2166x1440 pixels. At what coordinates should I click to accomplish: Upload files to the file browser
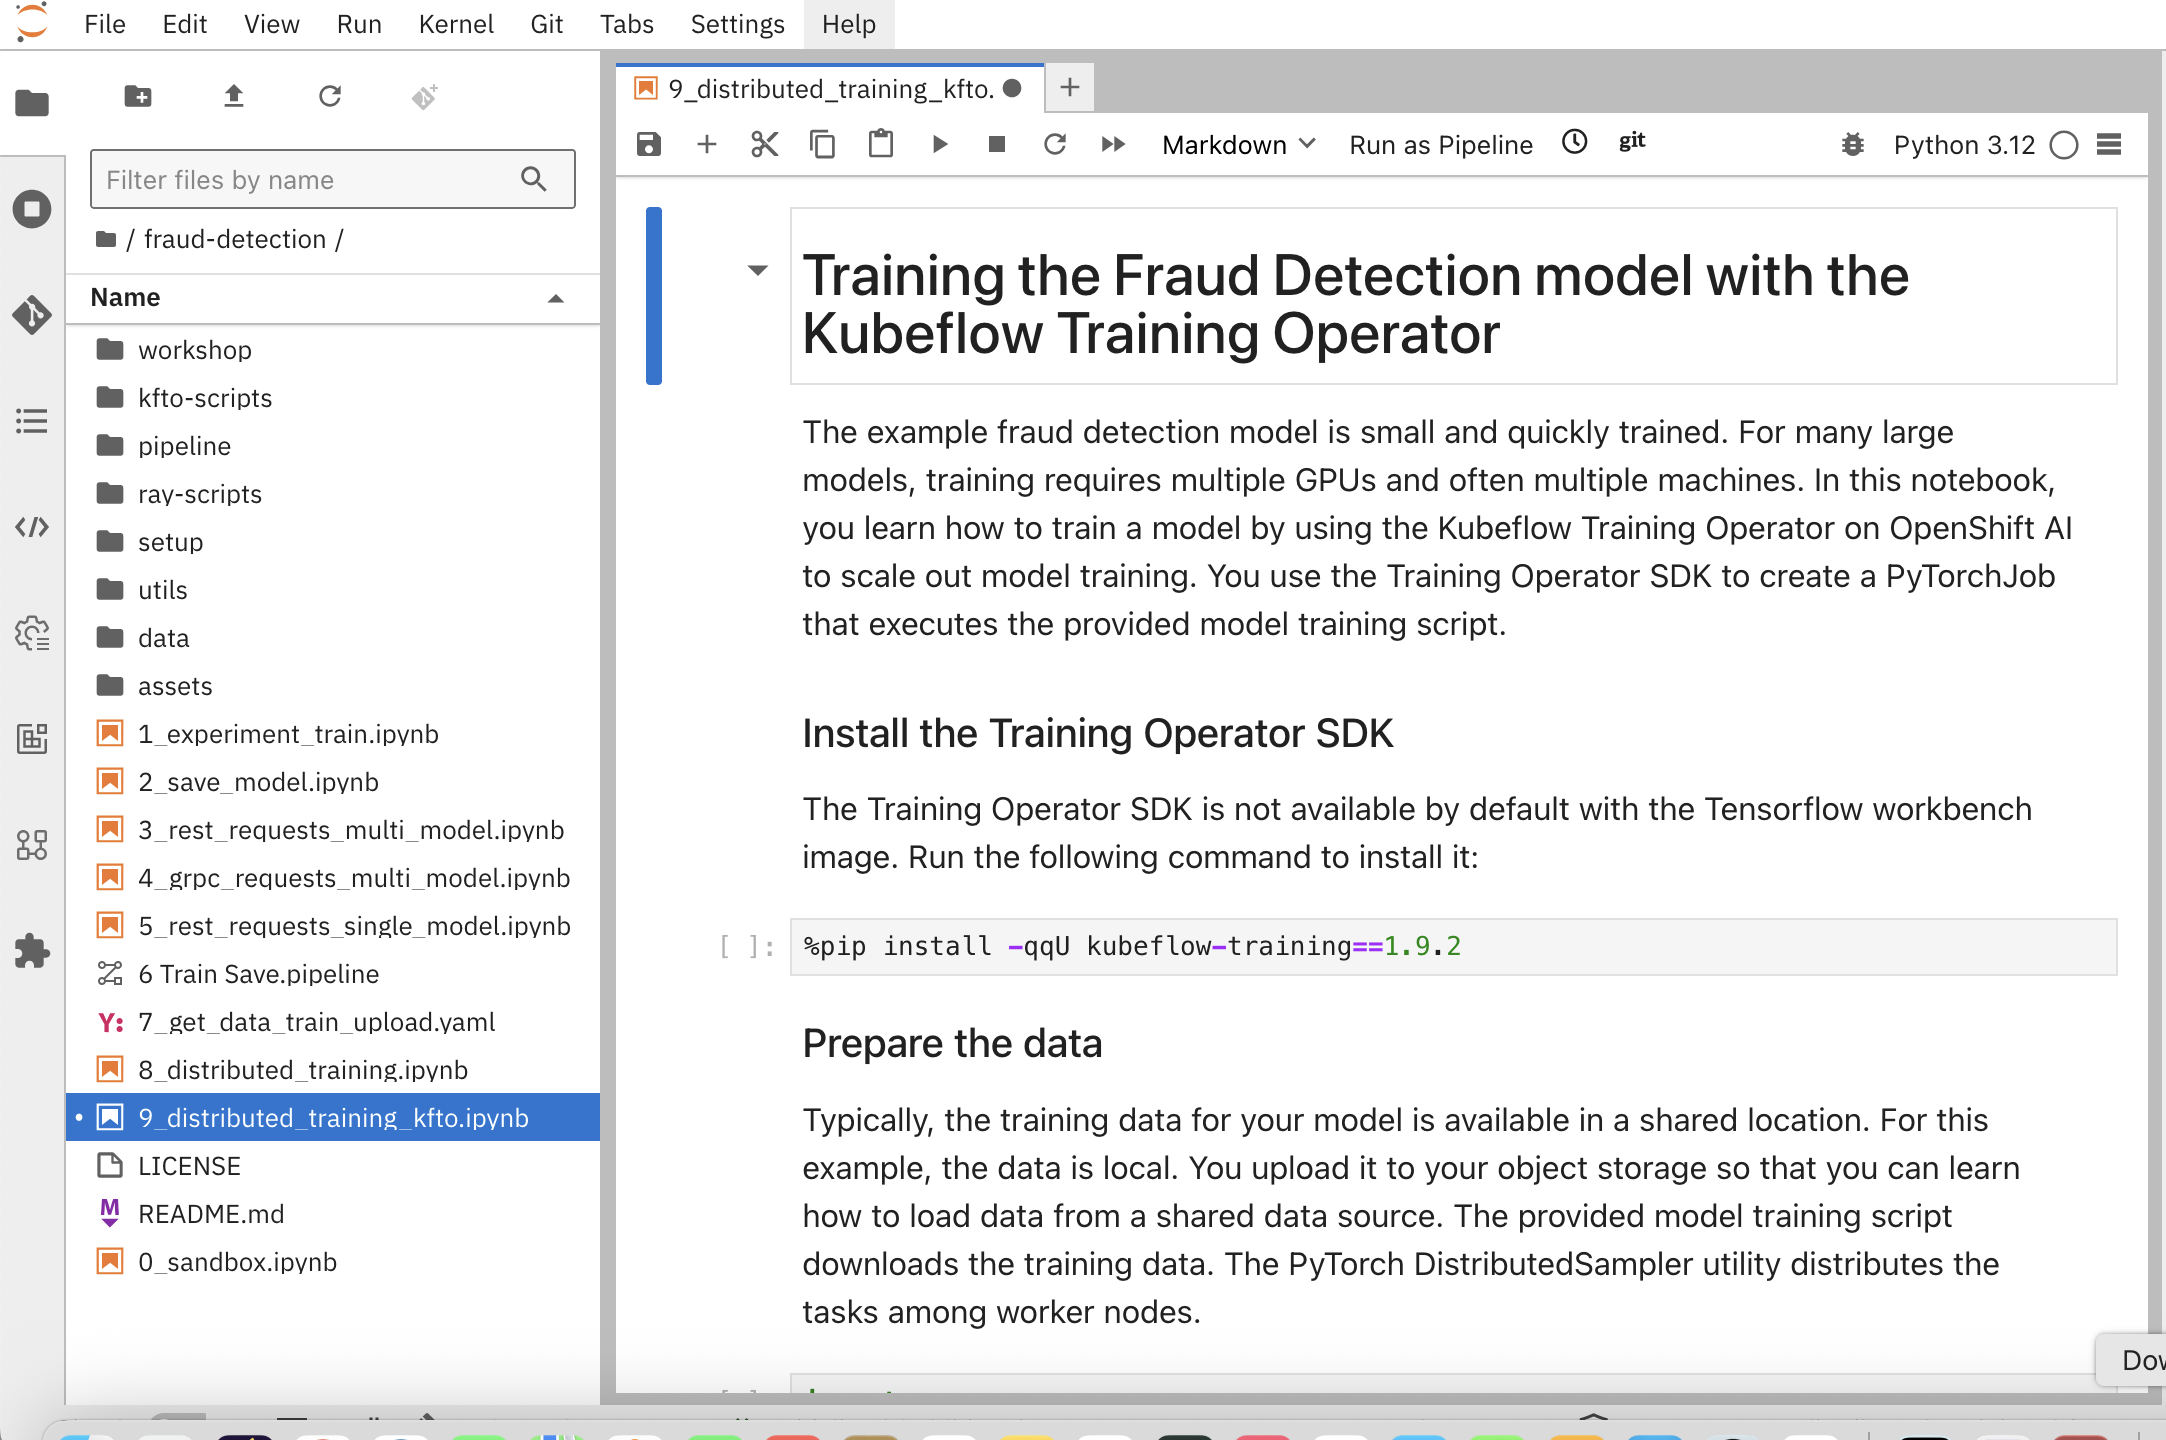234,97
